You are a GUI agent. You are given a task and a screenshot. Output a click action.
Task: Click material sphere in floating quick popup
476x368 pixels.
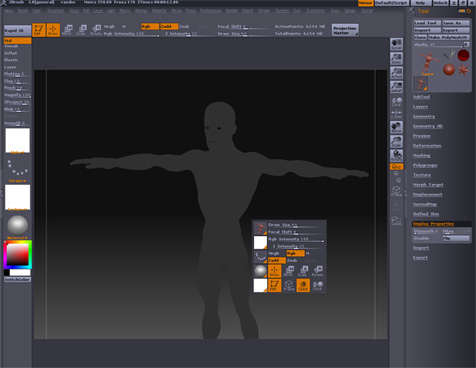260,271
